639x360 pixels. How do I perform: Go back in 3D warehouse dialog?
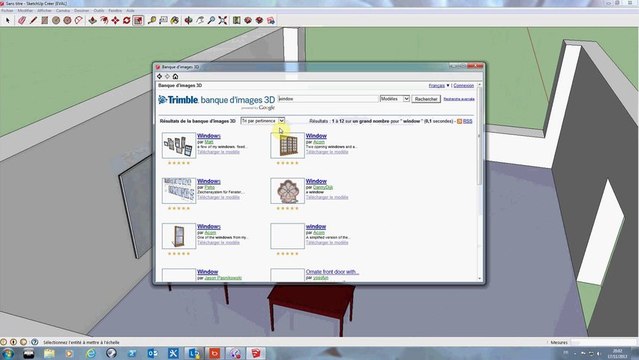[x=160, y=76]
